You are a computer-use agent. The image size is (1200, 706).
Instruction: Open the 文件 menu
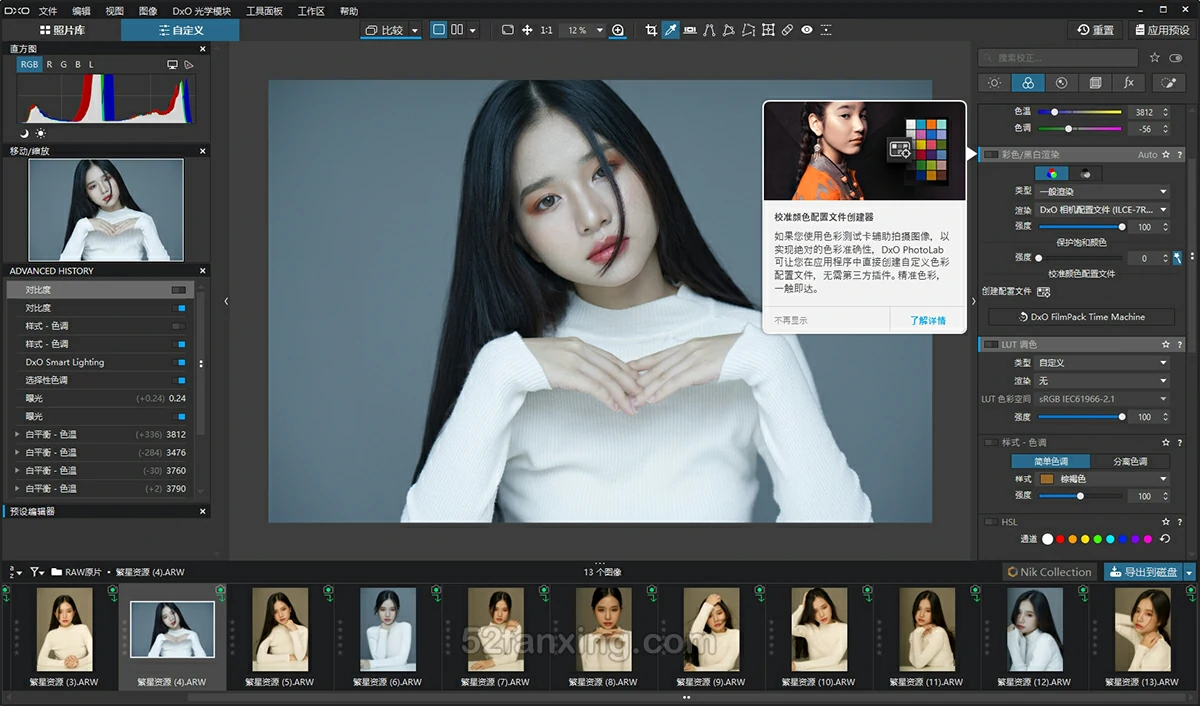(x=48, y=11)
